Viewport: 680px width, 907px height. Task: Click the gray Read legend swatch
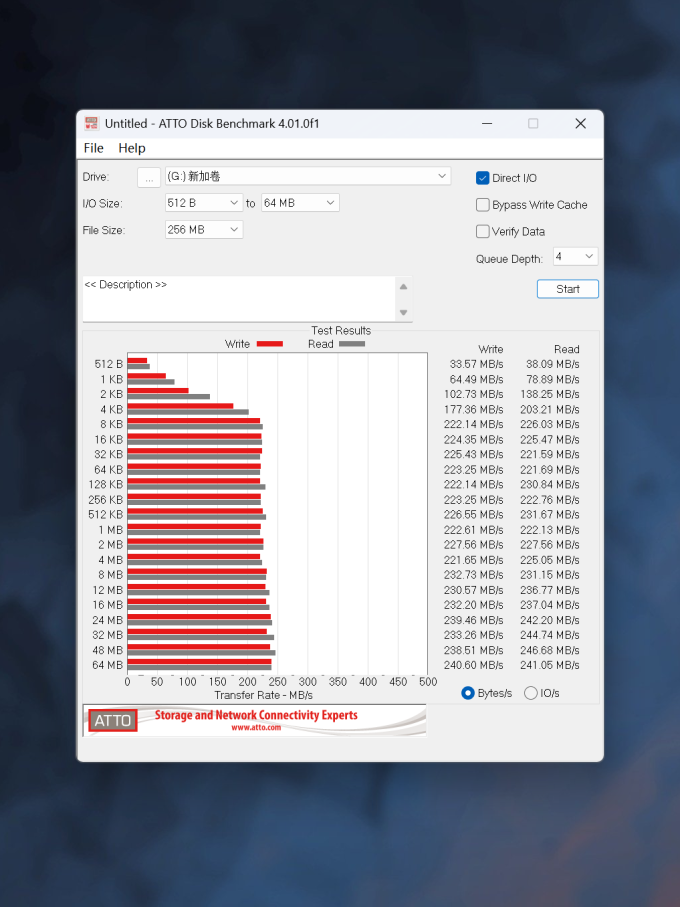point(352,344)
